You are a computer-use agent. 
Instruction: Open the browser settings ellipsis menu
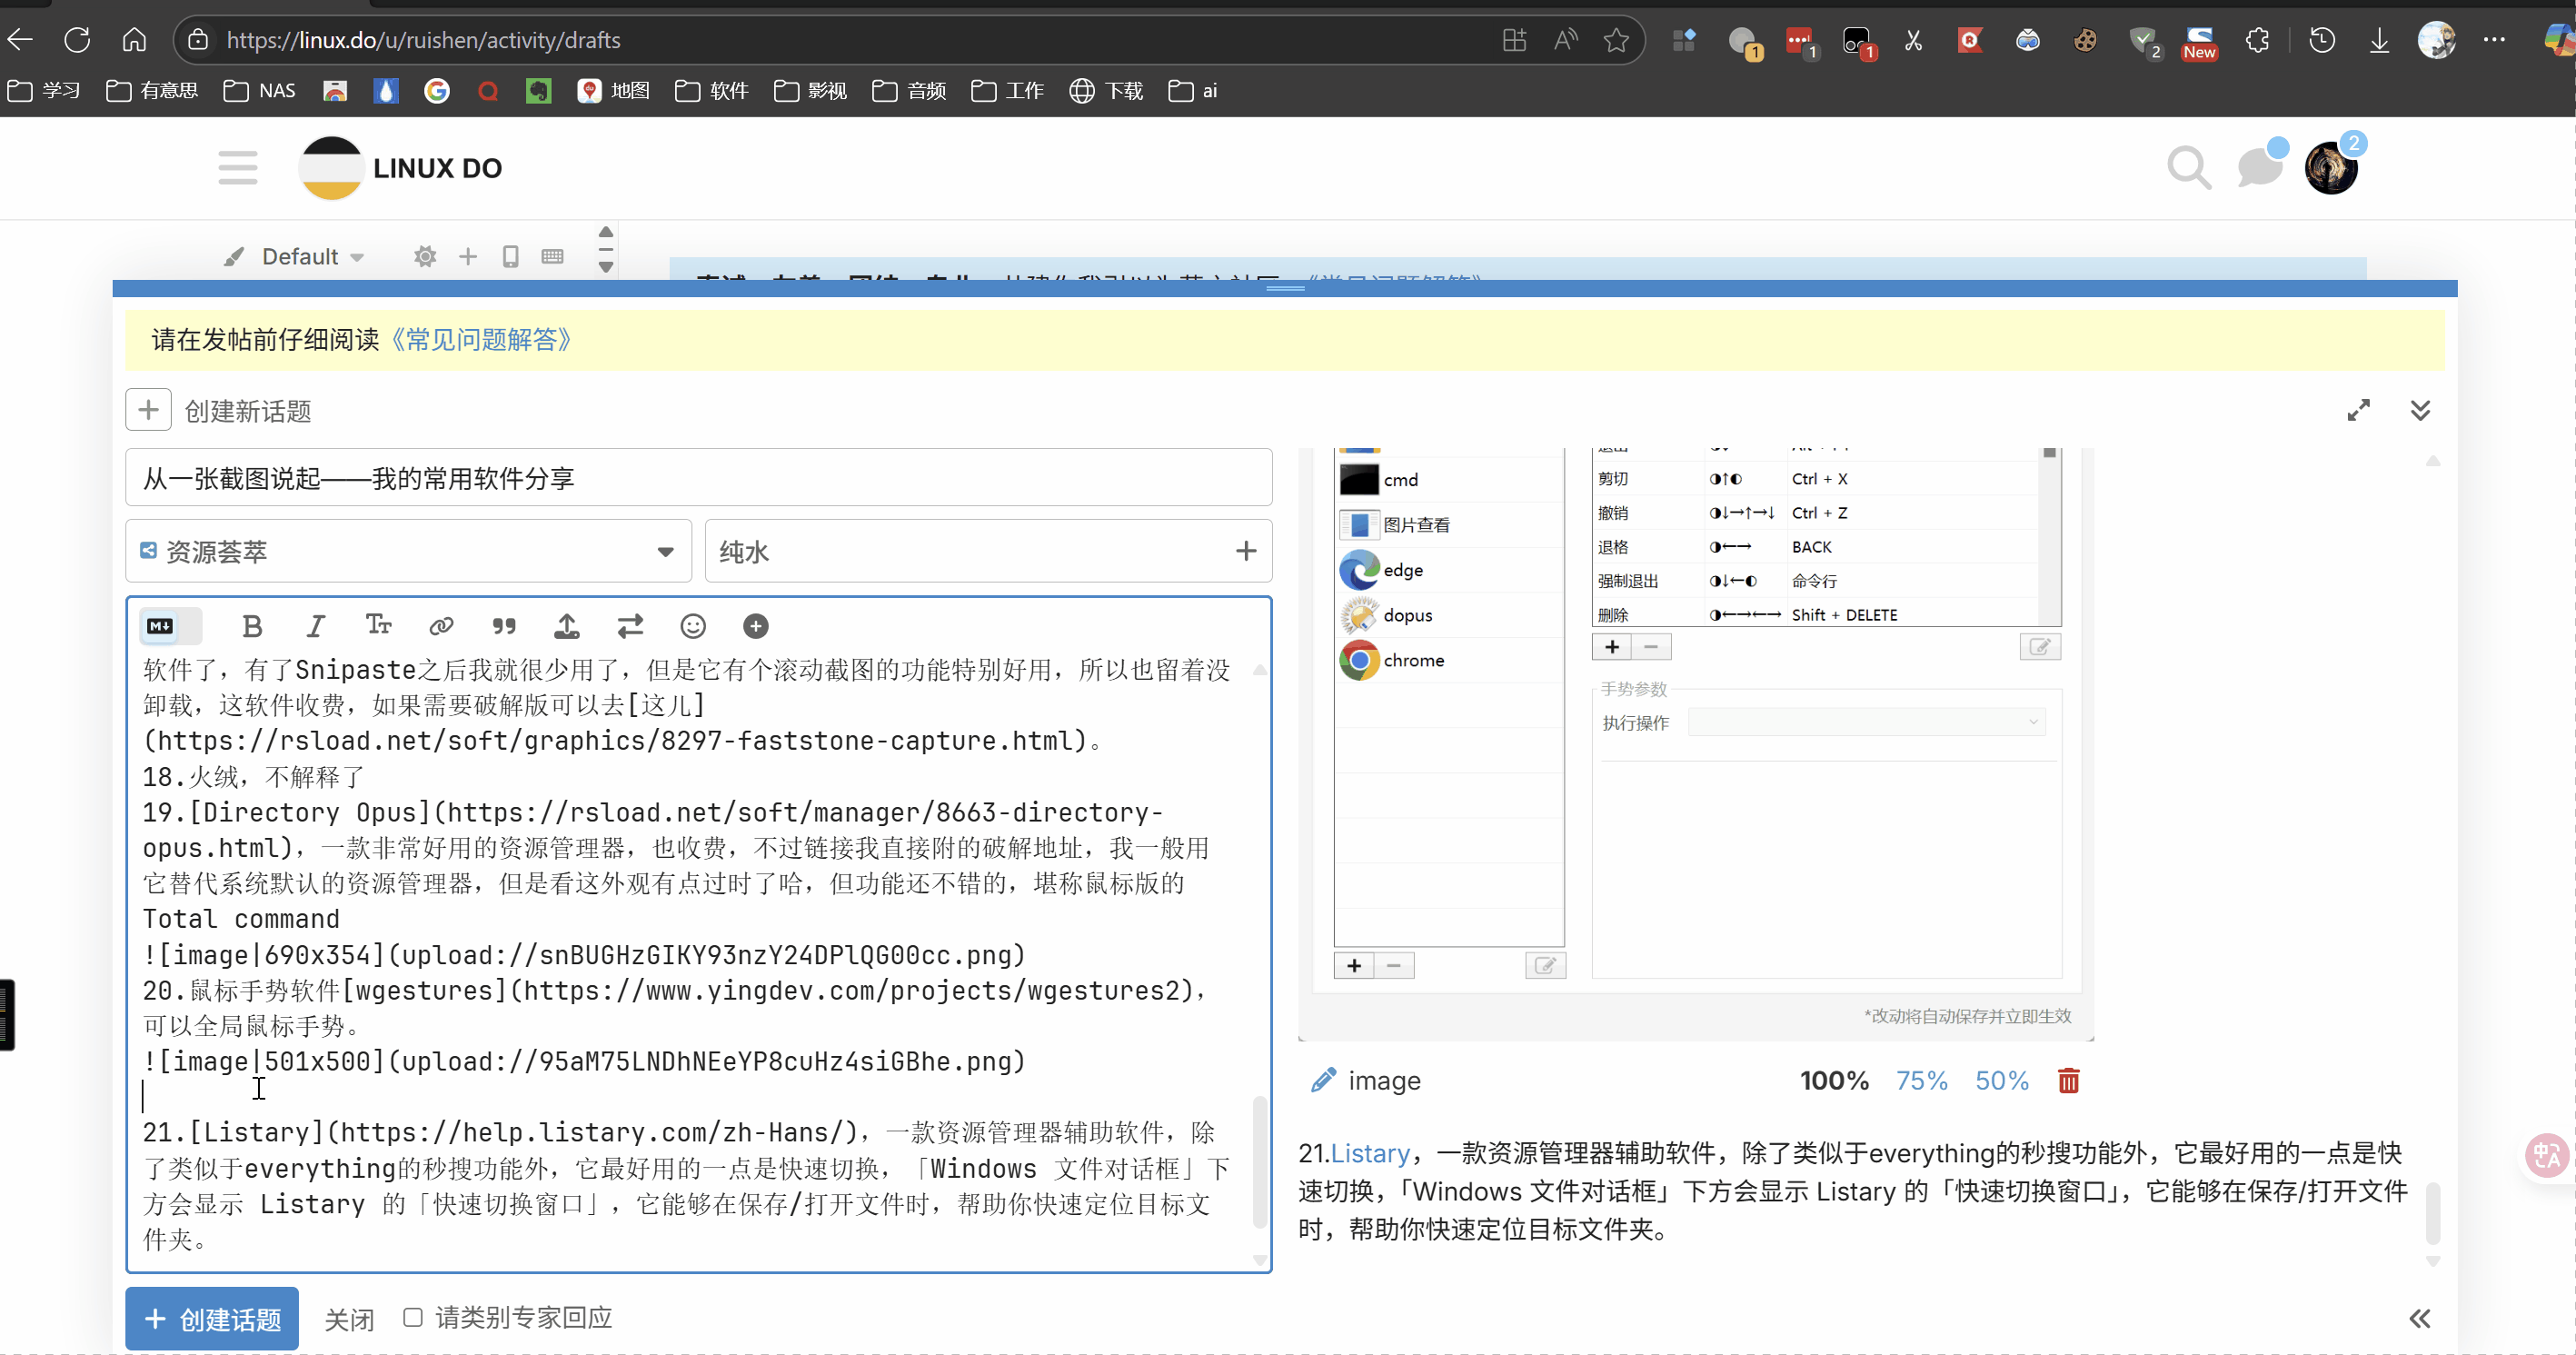[2494, 40]
